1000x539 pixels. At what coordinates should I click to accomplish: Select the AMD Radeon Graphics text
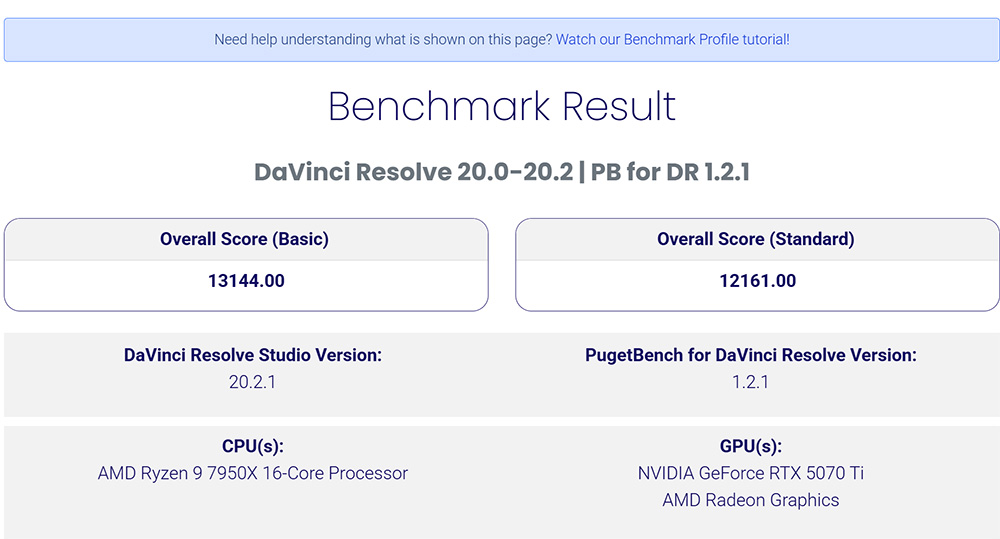tap(750, 500)
